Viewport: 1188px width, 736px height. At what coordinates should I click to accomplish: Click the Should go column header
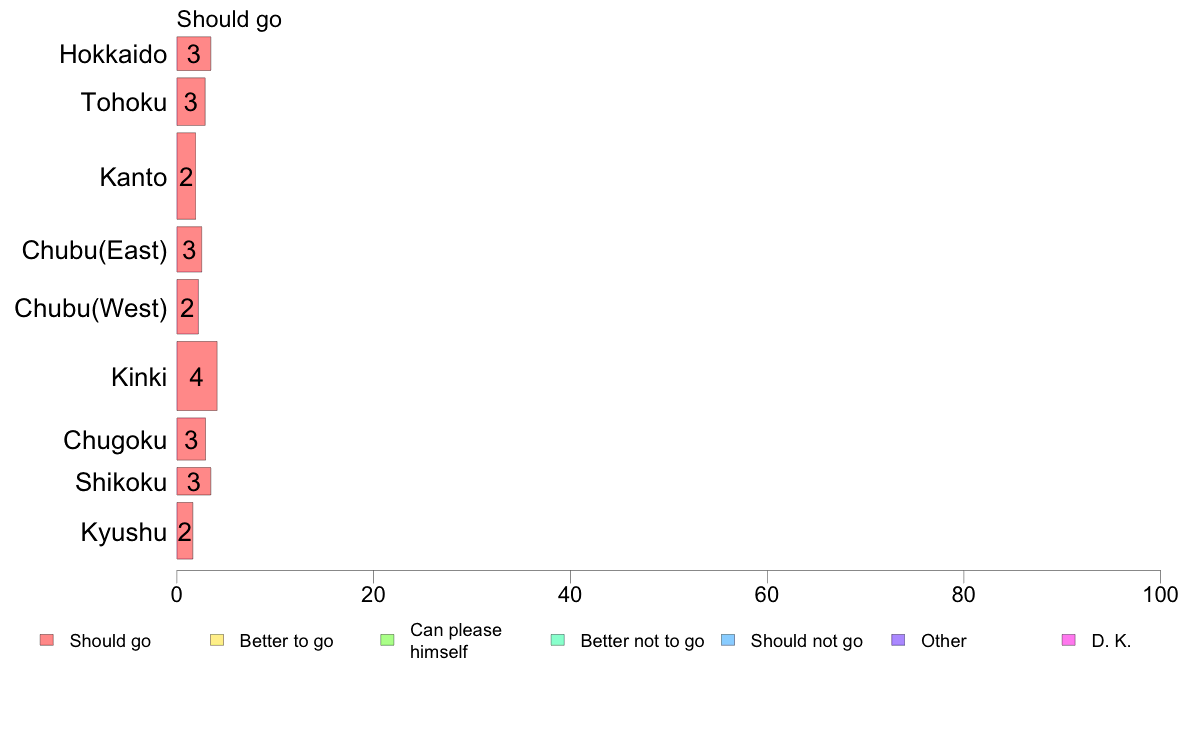tap(229, 20)
